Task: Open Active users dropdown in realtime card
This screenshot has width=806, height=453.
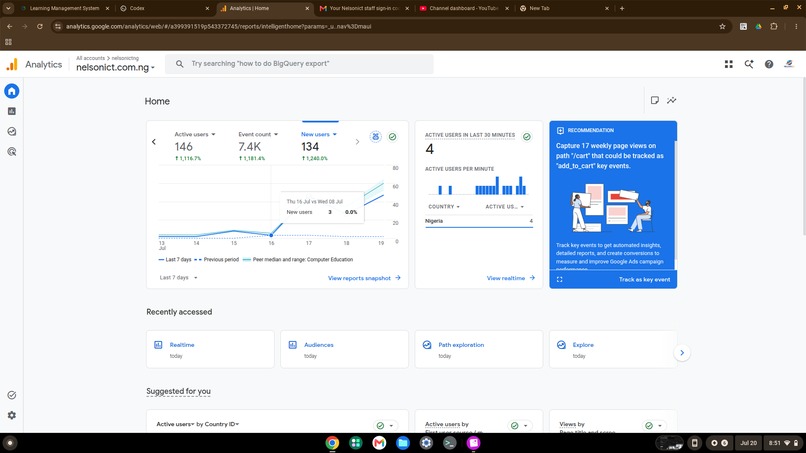Action: tap(505, 207)
